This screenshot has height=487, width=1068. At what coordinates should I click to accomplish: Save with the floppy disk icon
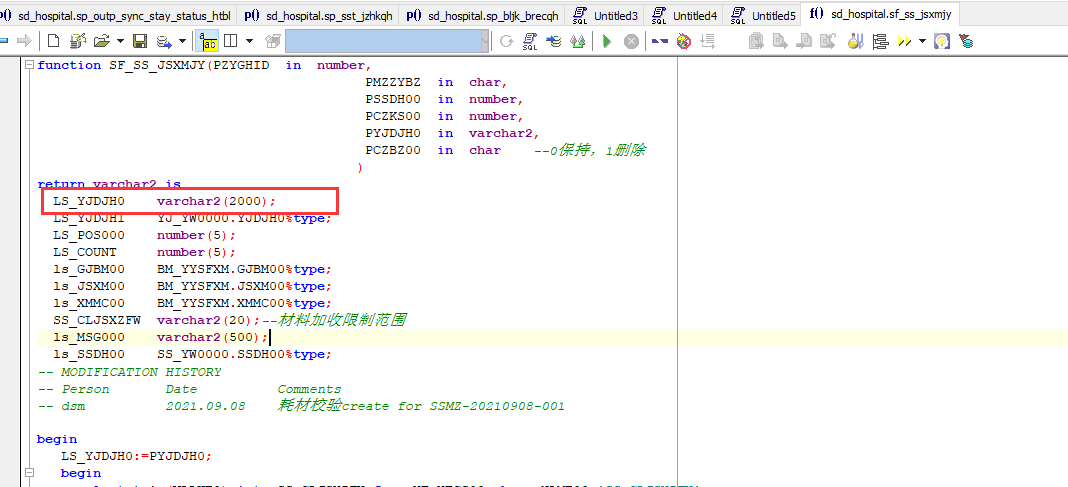tap(140, 42)
